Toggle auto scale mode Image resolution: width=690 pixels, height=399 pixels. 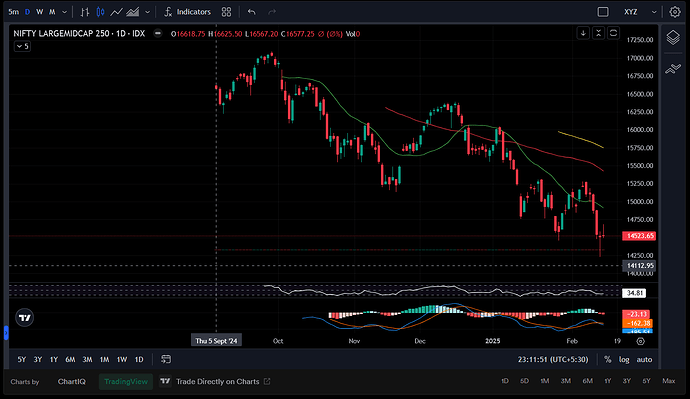click(x=644, y=359)
